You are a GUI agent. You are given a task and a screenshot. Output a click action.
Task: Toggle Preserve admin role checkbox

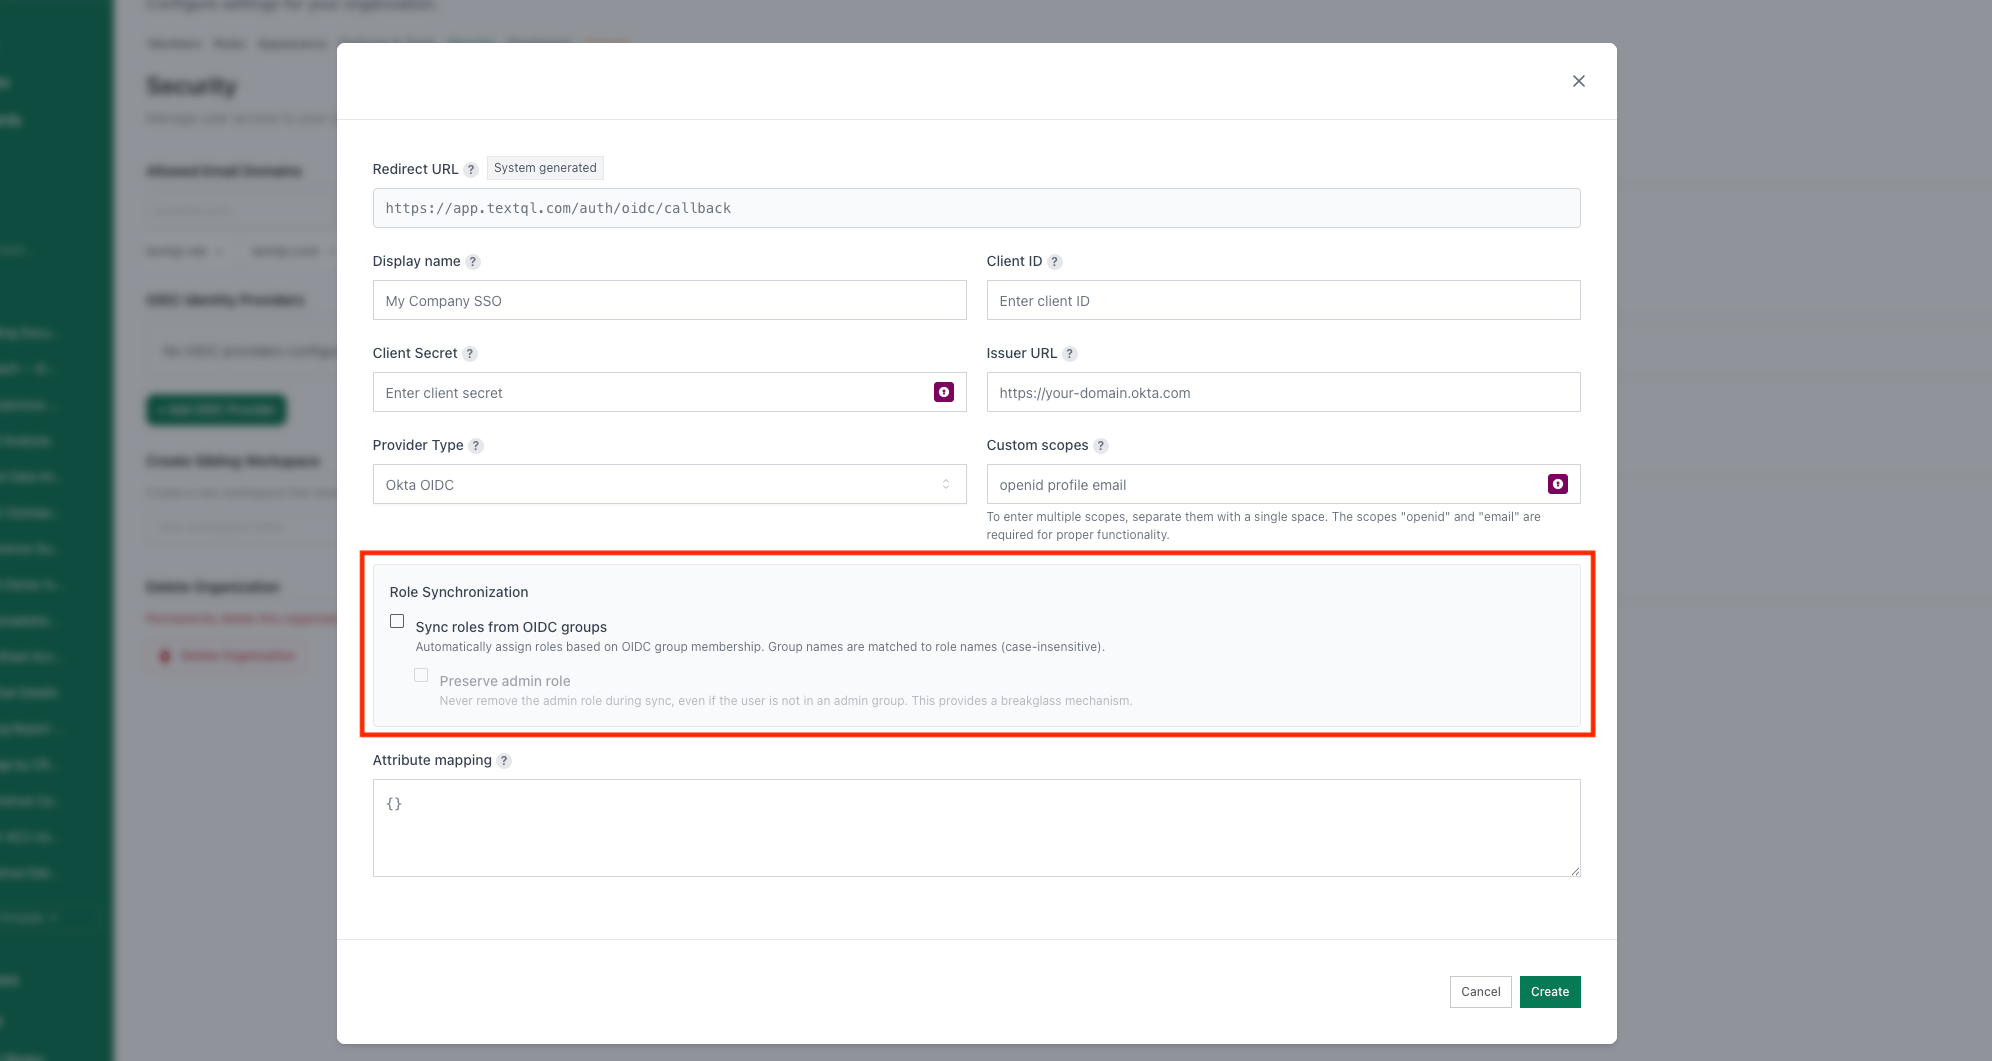[x=421, y=675]
